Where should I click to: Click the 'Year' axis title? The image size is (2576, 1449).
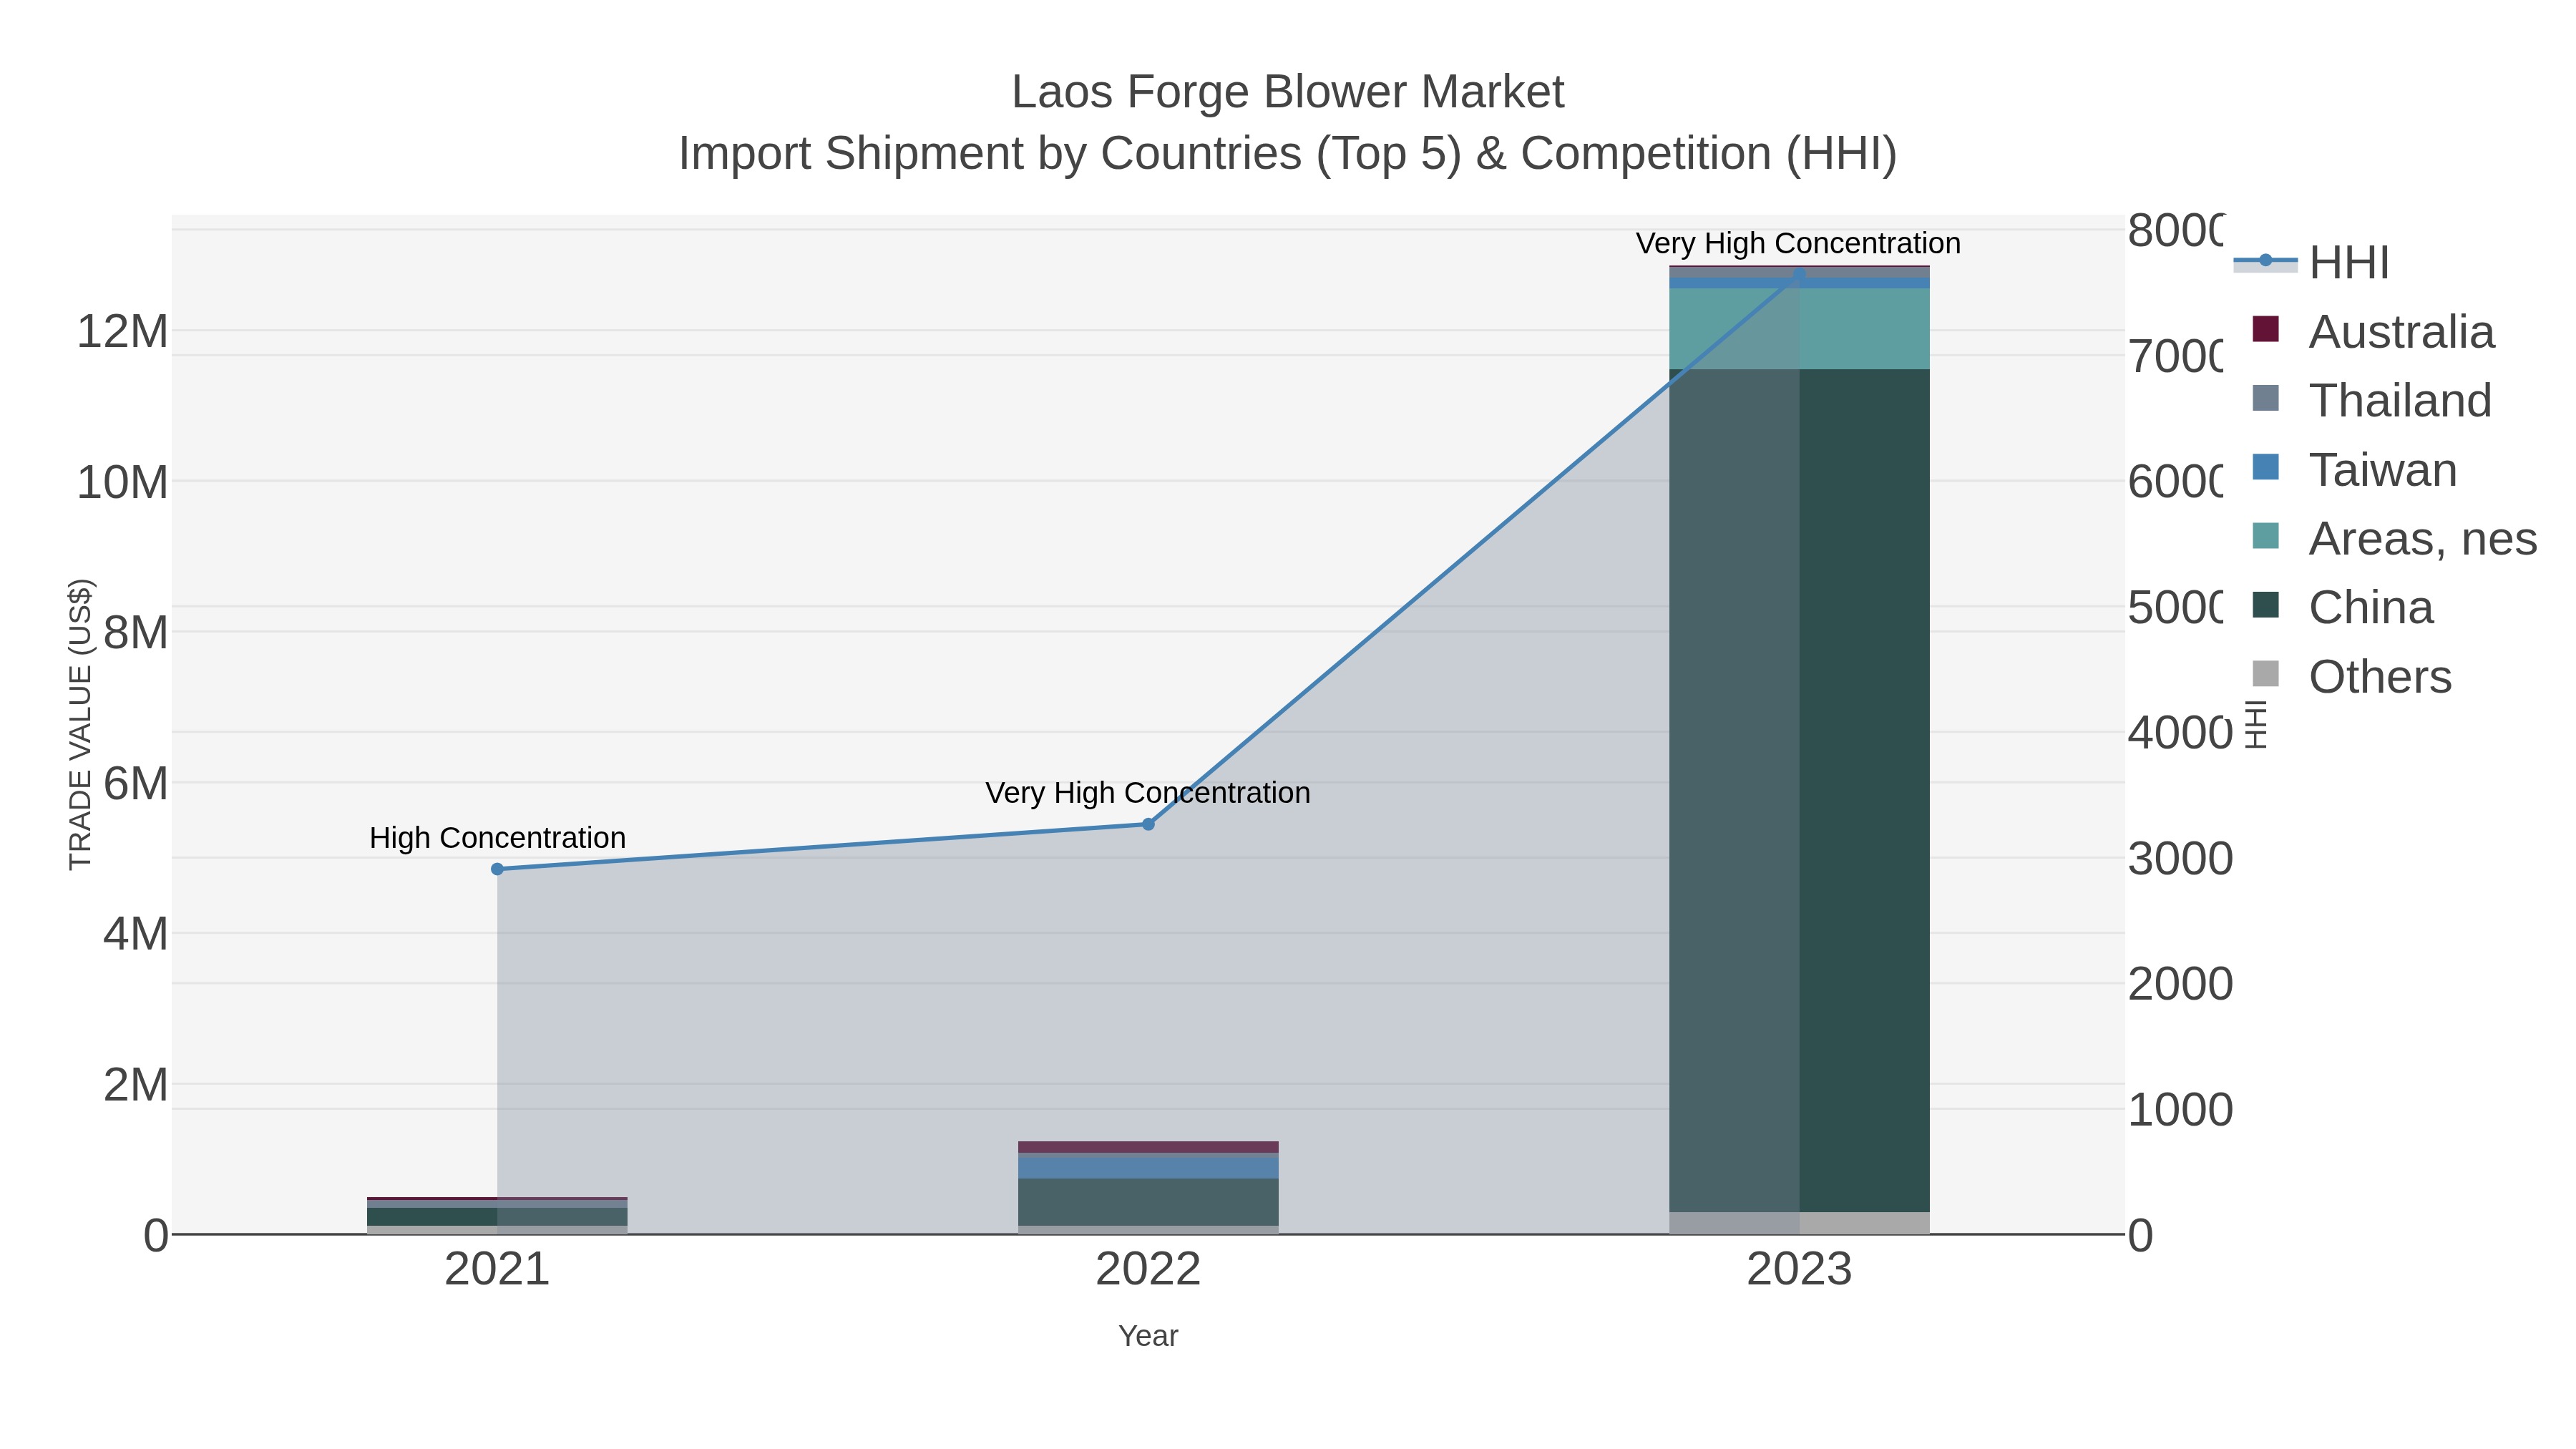coord(1148,1336)
